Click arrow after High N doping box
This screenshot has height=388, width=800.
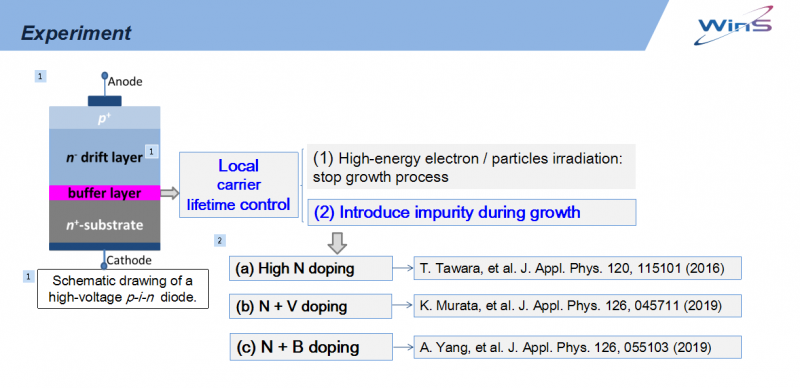(x=403, y=269)
